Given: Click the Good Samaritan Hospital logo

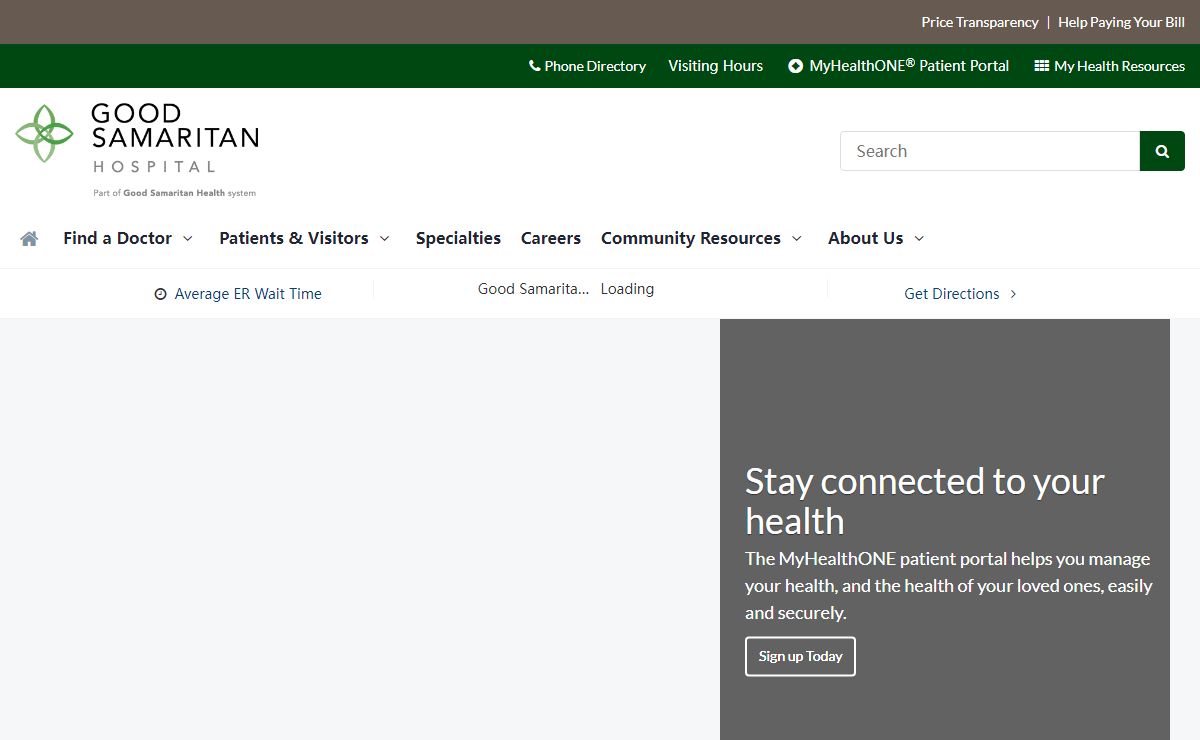Looking at the screenshot, I should (137, 149).
